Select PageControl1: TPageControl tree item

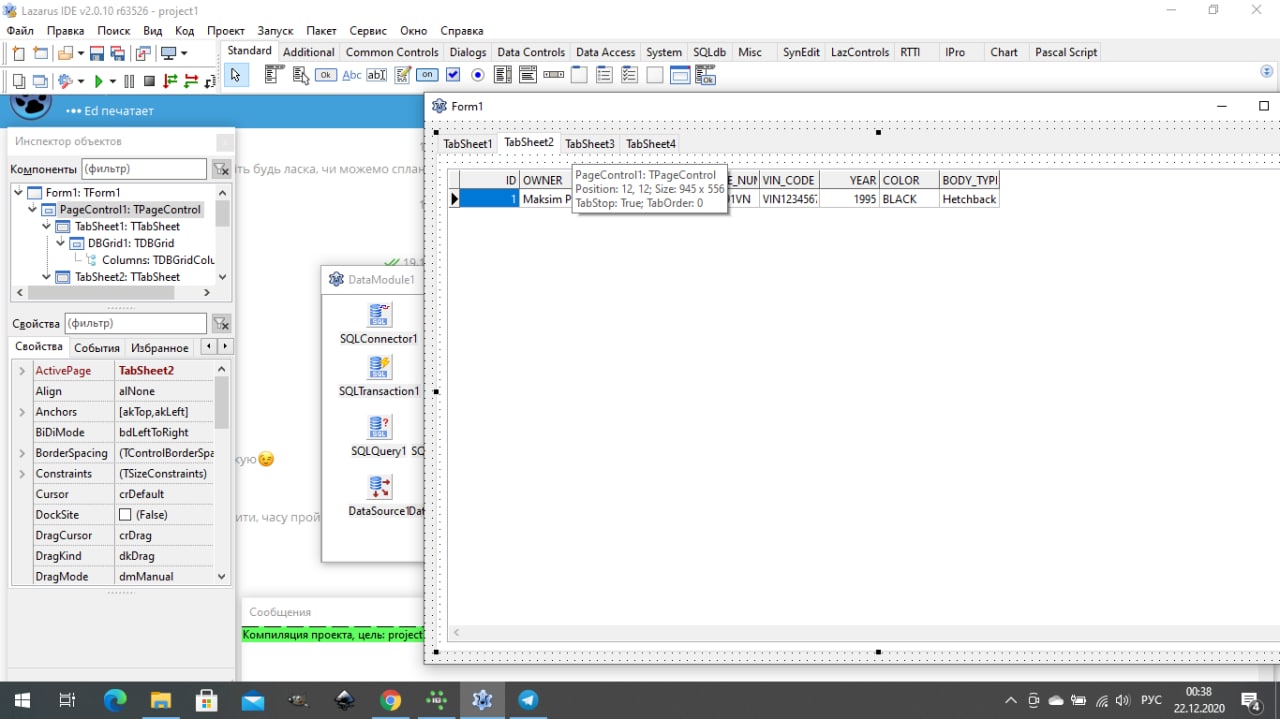click(x=129, y=210)
